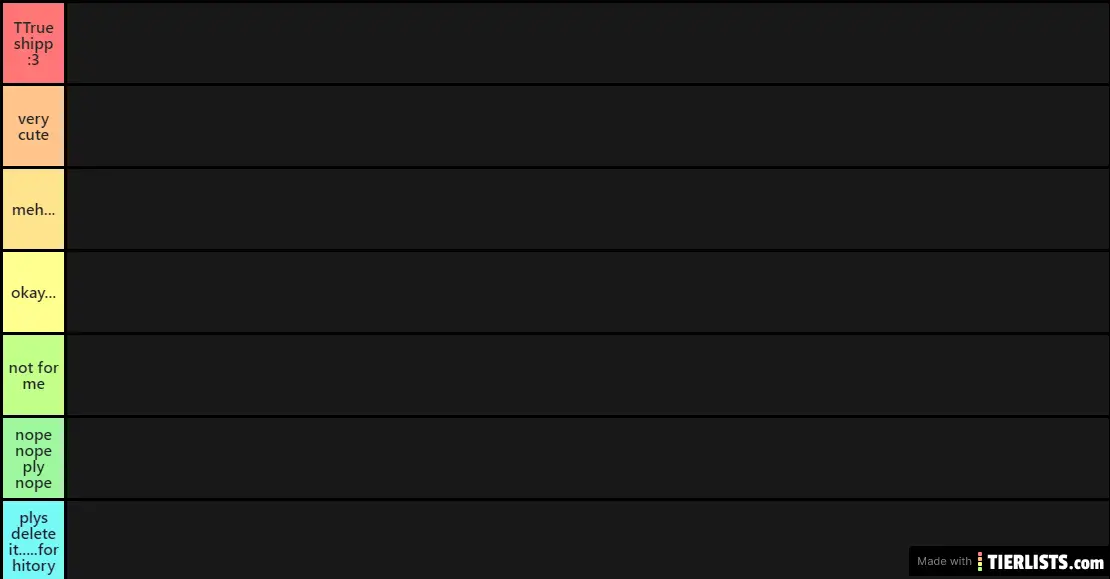Viewport: 1110px width, 579px height.
Task: Click the cyan 'plys delete it' tier label
Action: tap(33, 540)
